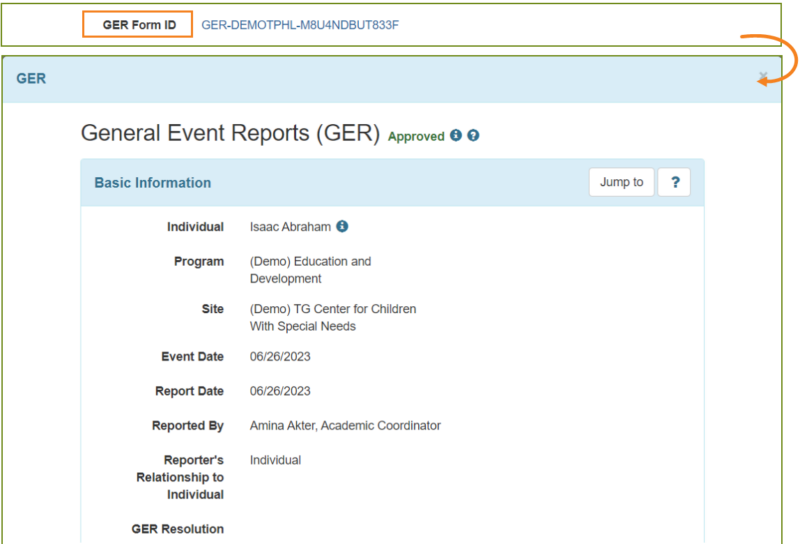Open info icon next to Isaac Abraham

[342, 227]
